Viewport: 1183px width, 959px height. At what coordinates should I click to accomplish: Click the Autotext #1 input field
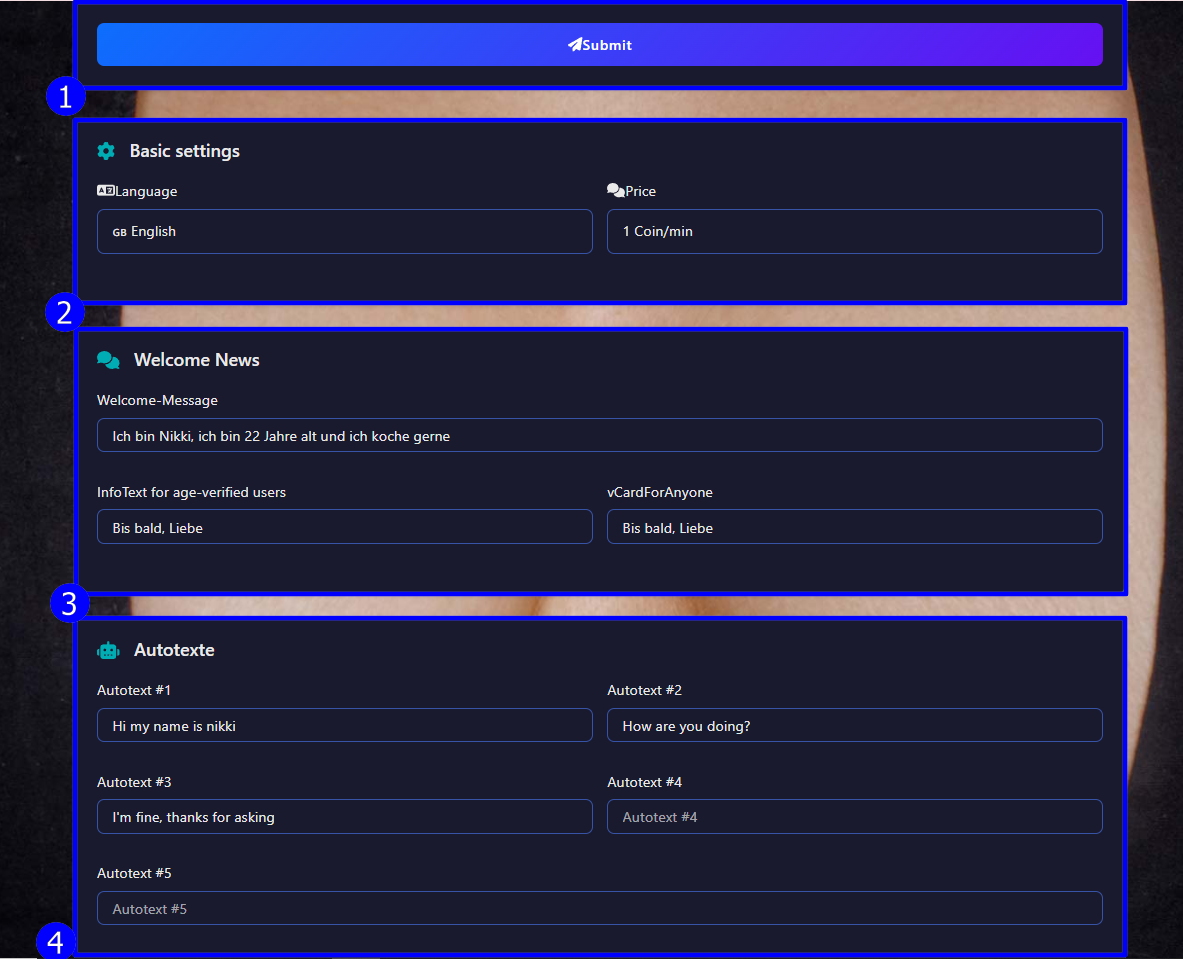(x=344, y=726)
